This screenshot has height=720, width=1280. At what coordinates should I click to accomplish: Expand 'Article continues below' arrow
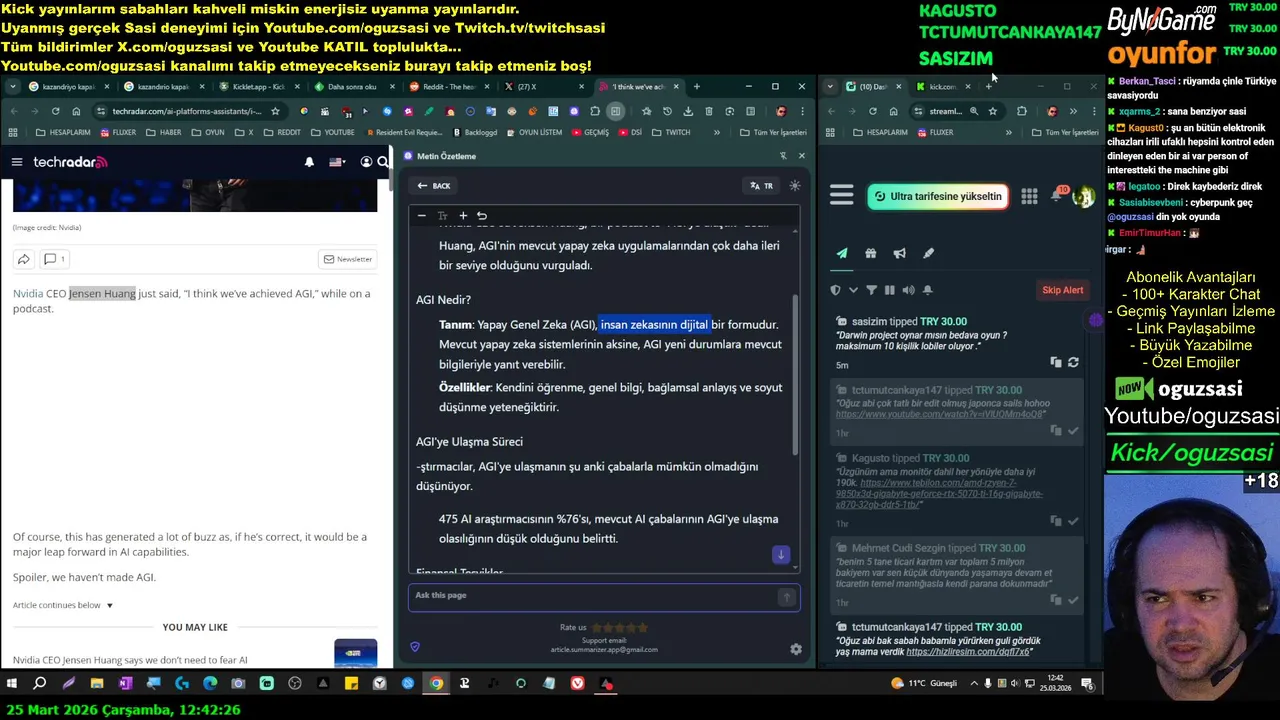109,605
